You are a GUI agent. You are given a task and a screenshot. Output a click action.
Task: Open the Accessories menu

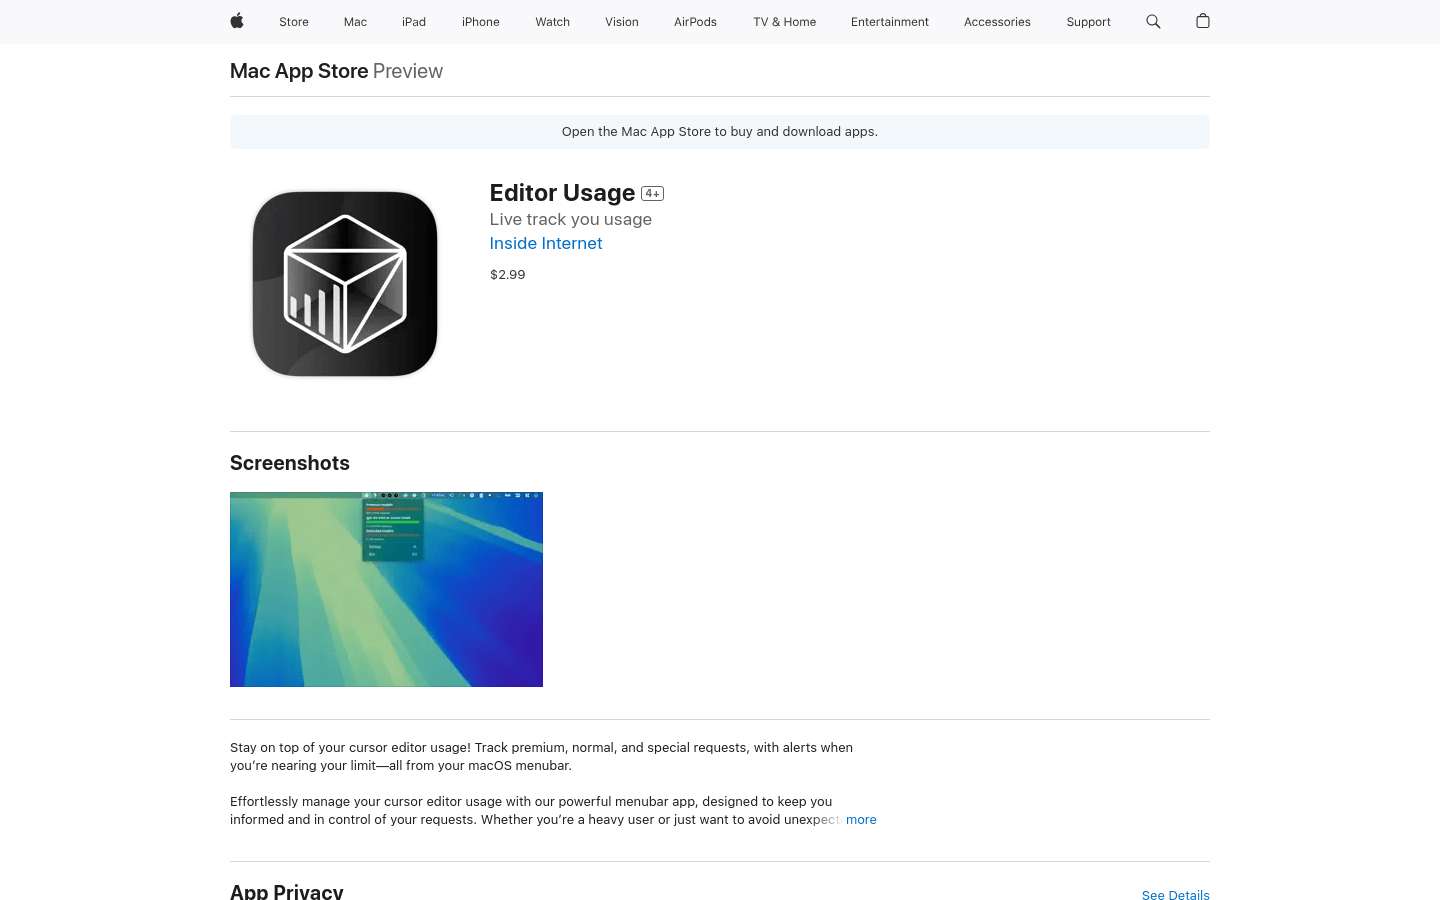(997, 22)
